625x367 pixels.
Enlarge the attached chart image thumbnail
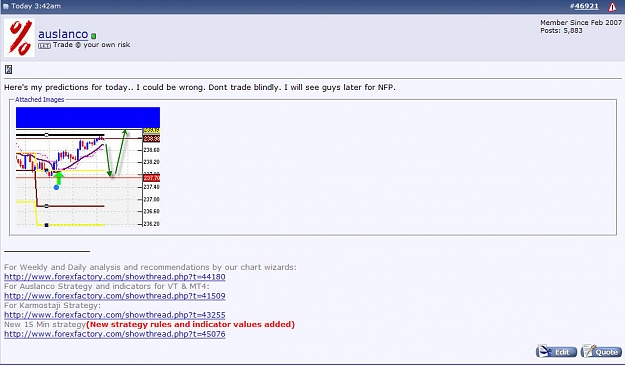pos(88,167)
